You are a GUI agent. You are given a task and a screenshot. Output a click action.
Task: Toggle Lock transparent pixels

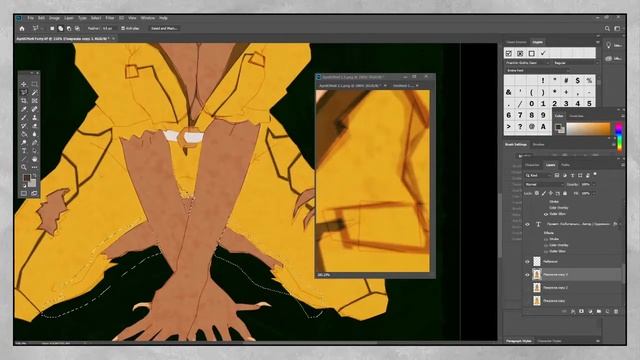537,193
